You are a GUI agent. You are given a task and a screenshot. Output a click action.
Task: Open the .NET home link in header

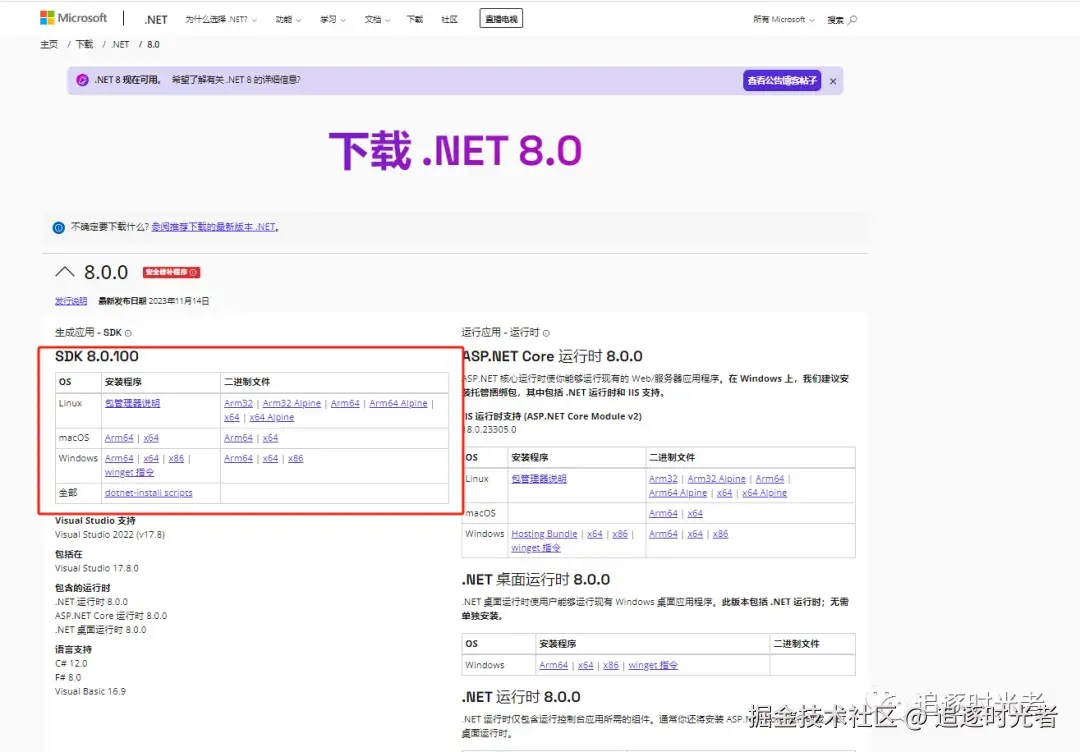point(156,19)
